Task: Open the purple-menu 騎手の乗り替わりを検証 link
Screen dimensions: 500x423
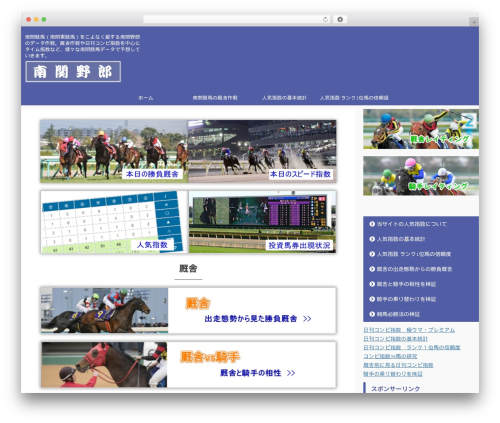Action: coord(406,299)
